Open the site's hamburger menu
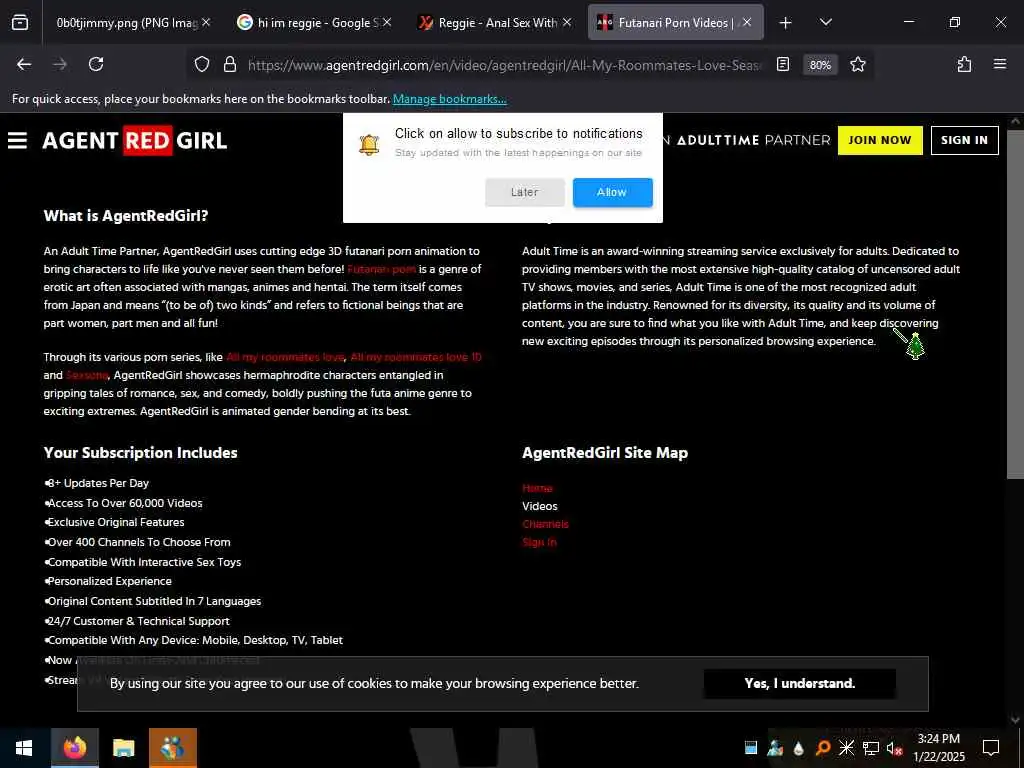 (18, 140)
